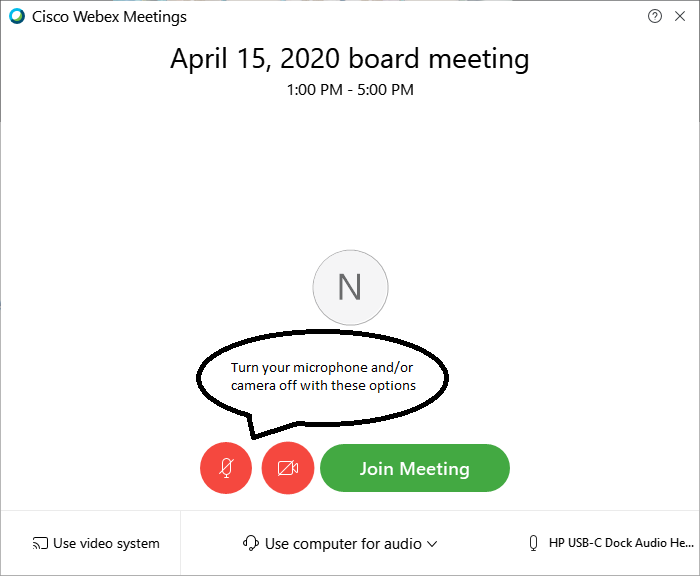Click the microphone icon near HP USB-C Dock
The width and height of the screenshot is (700, 576).
tap(533, 543)
